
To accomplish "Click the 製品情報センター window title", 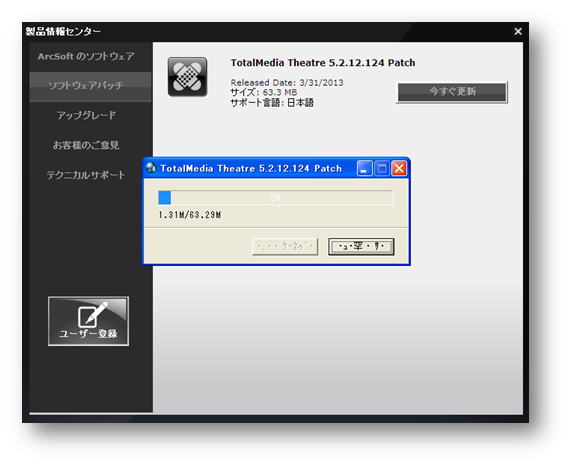I will click(63, 32).
